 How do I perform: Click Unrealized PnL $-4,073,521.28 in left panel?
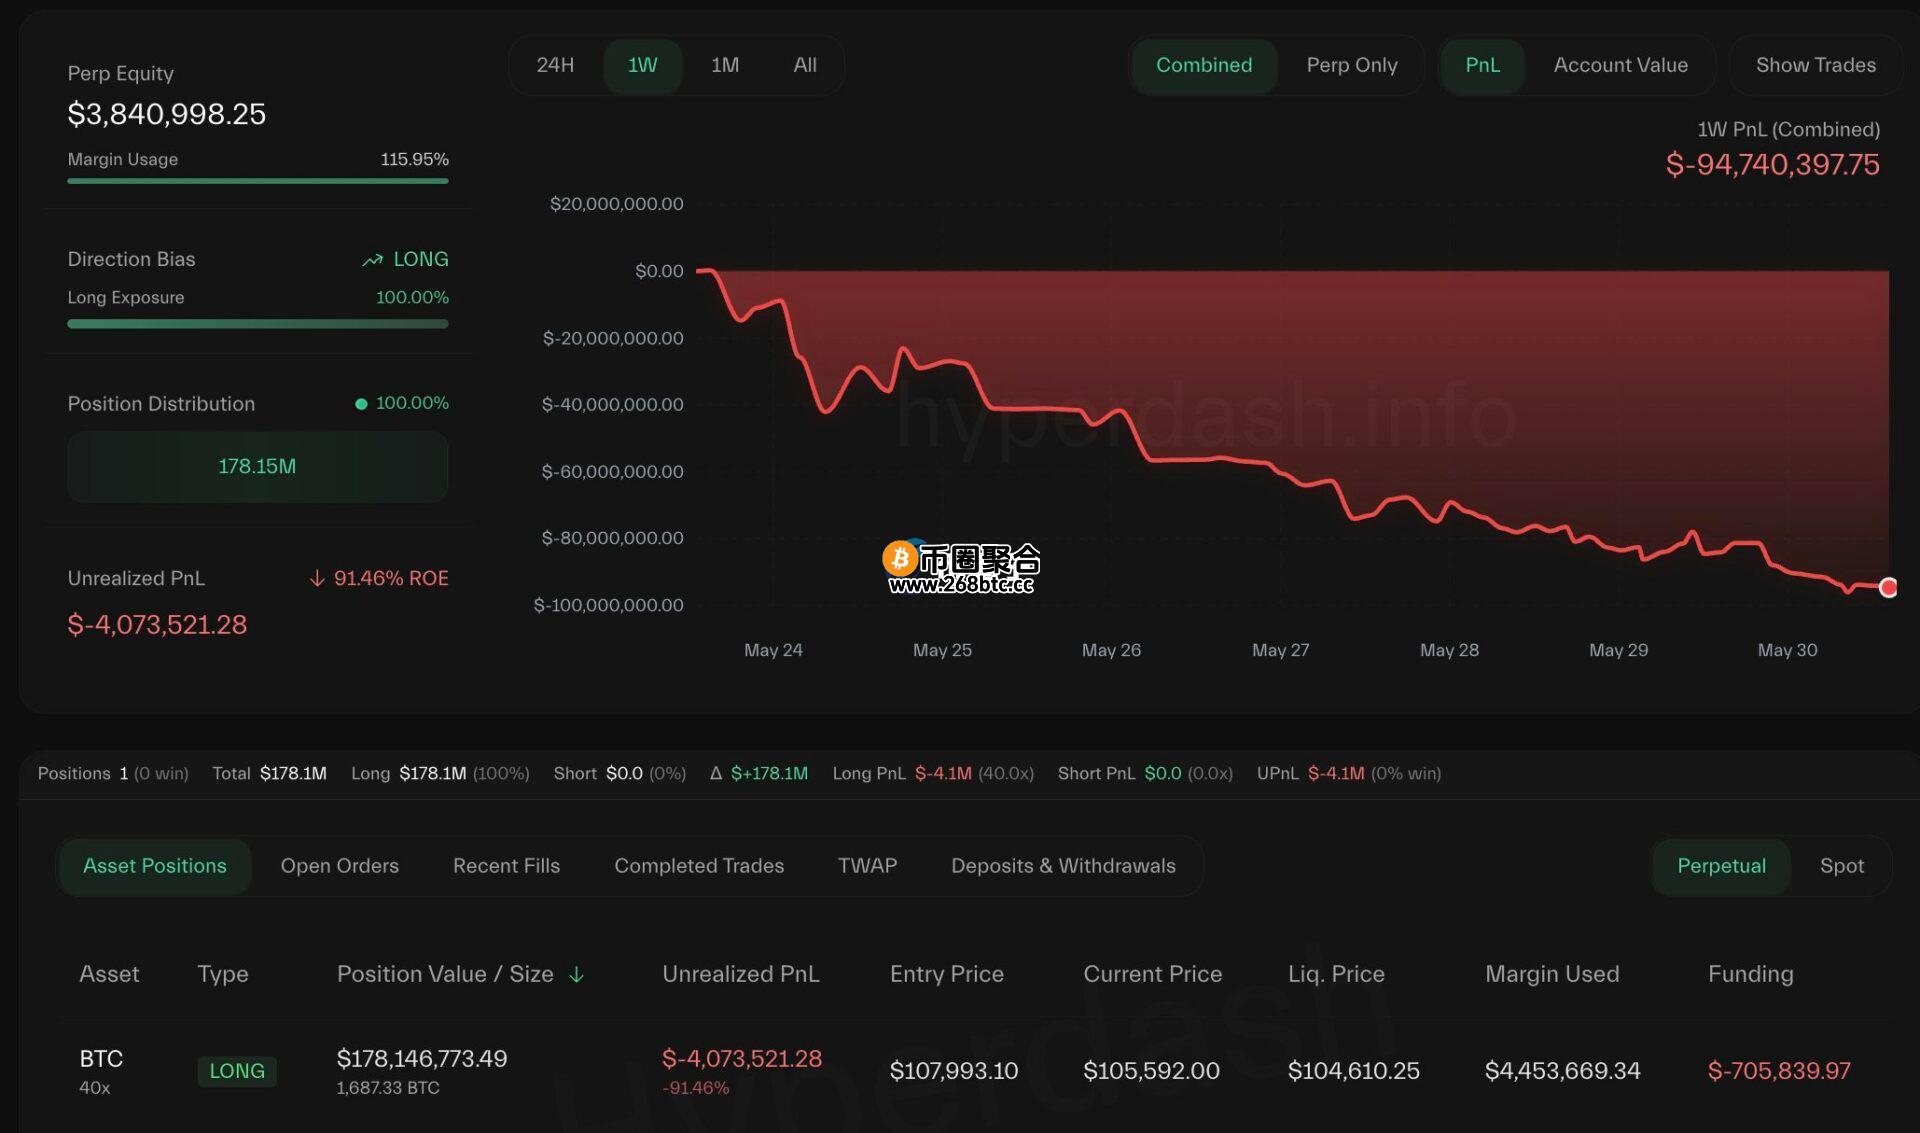point(157,625)
